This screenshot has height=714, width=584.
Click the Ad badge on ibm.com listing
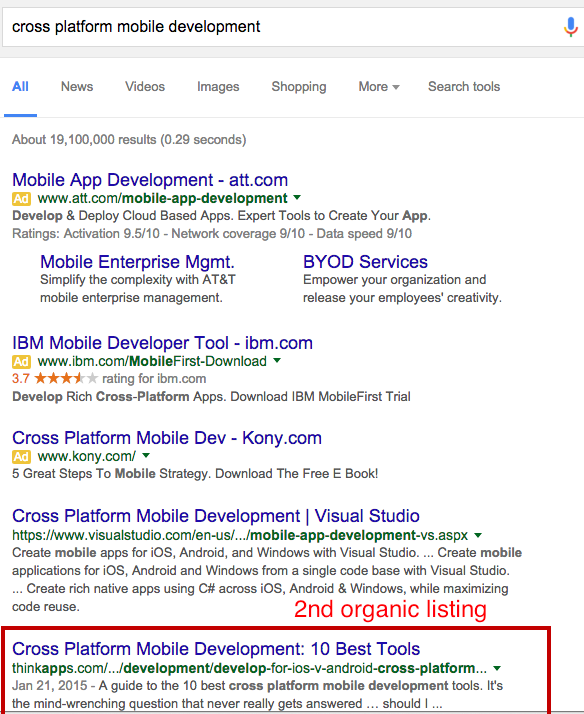click(21, 362)
